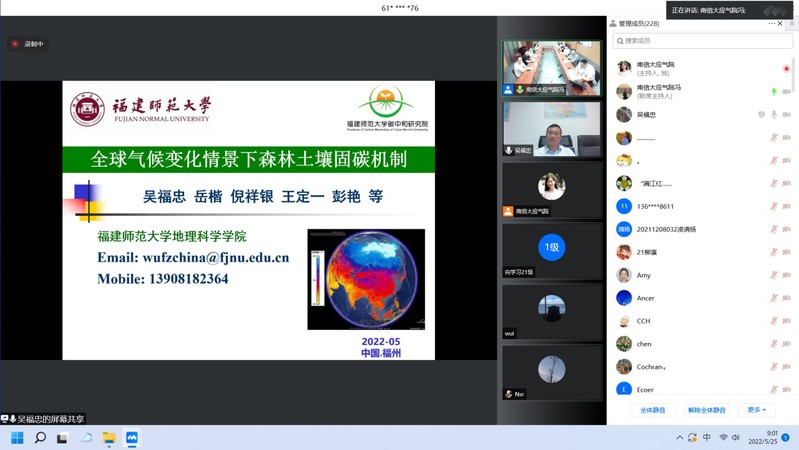Image resolution: width=799 pixels, height=450 pixels.
Task: Click the red recording icon beside the host
Action: tap(787, 69)
